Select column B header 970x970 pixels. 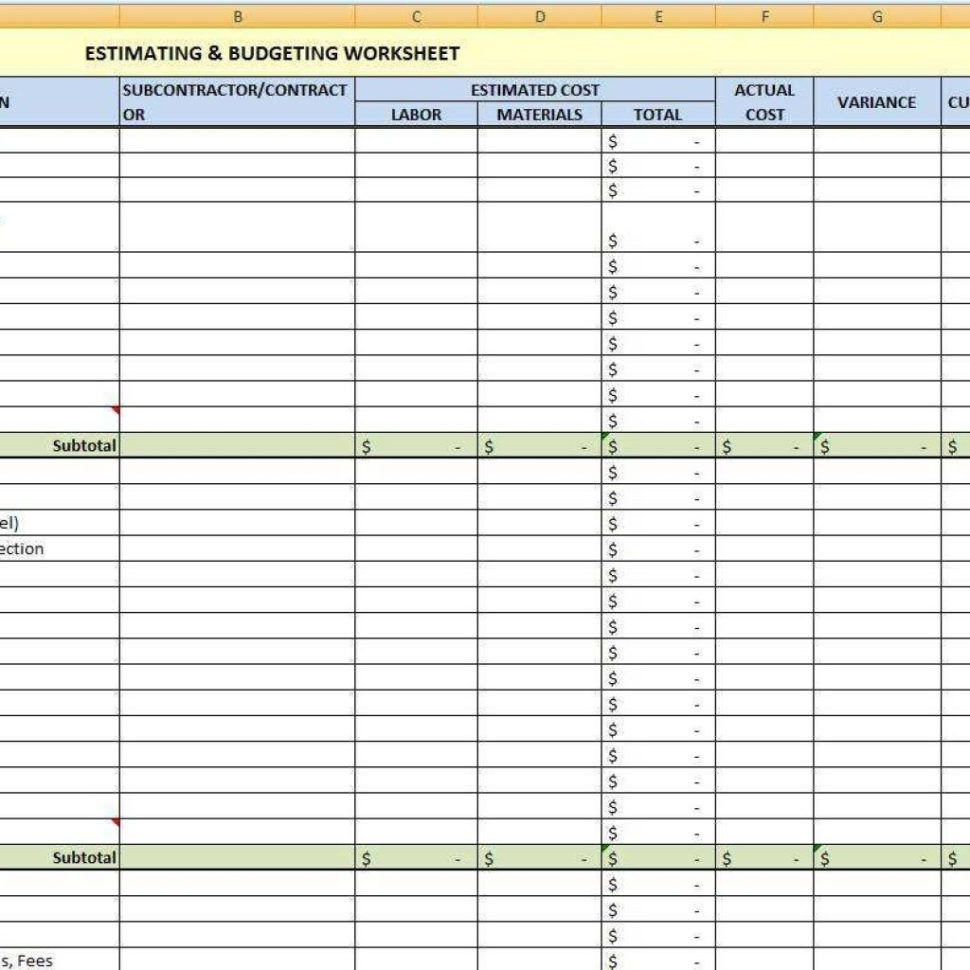[238, 15]
